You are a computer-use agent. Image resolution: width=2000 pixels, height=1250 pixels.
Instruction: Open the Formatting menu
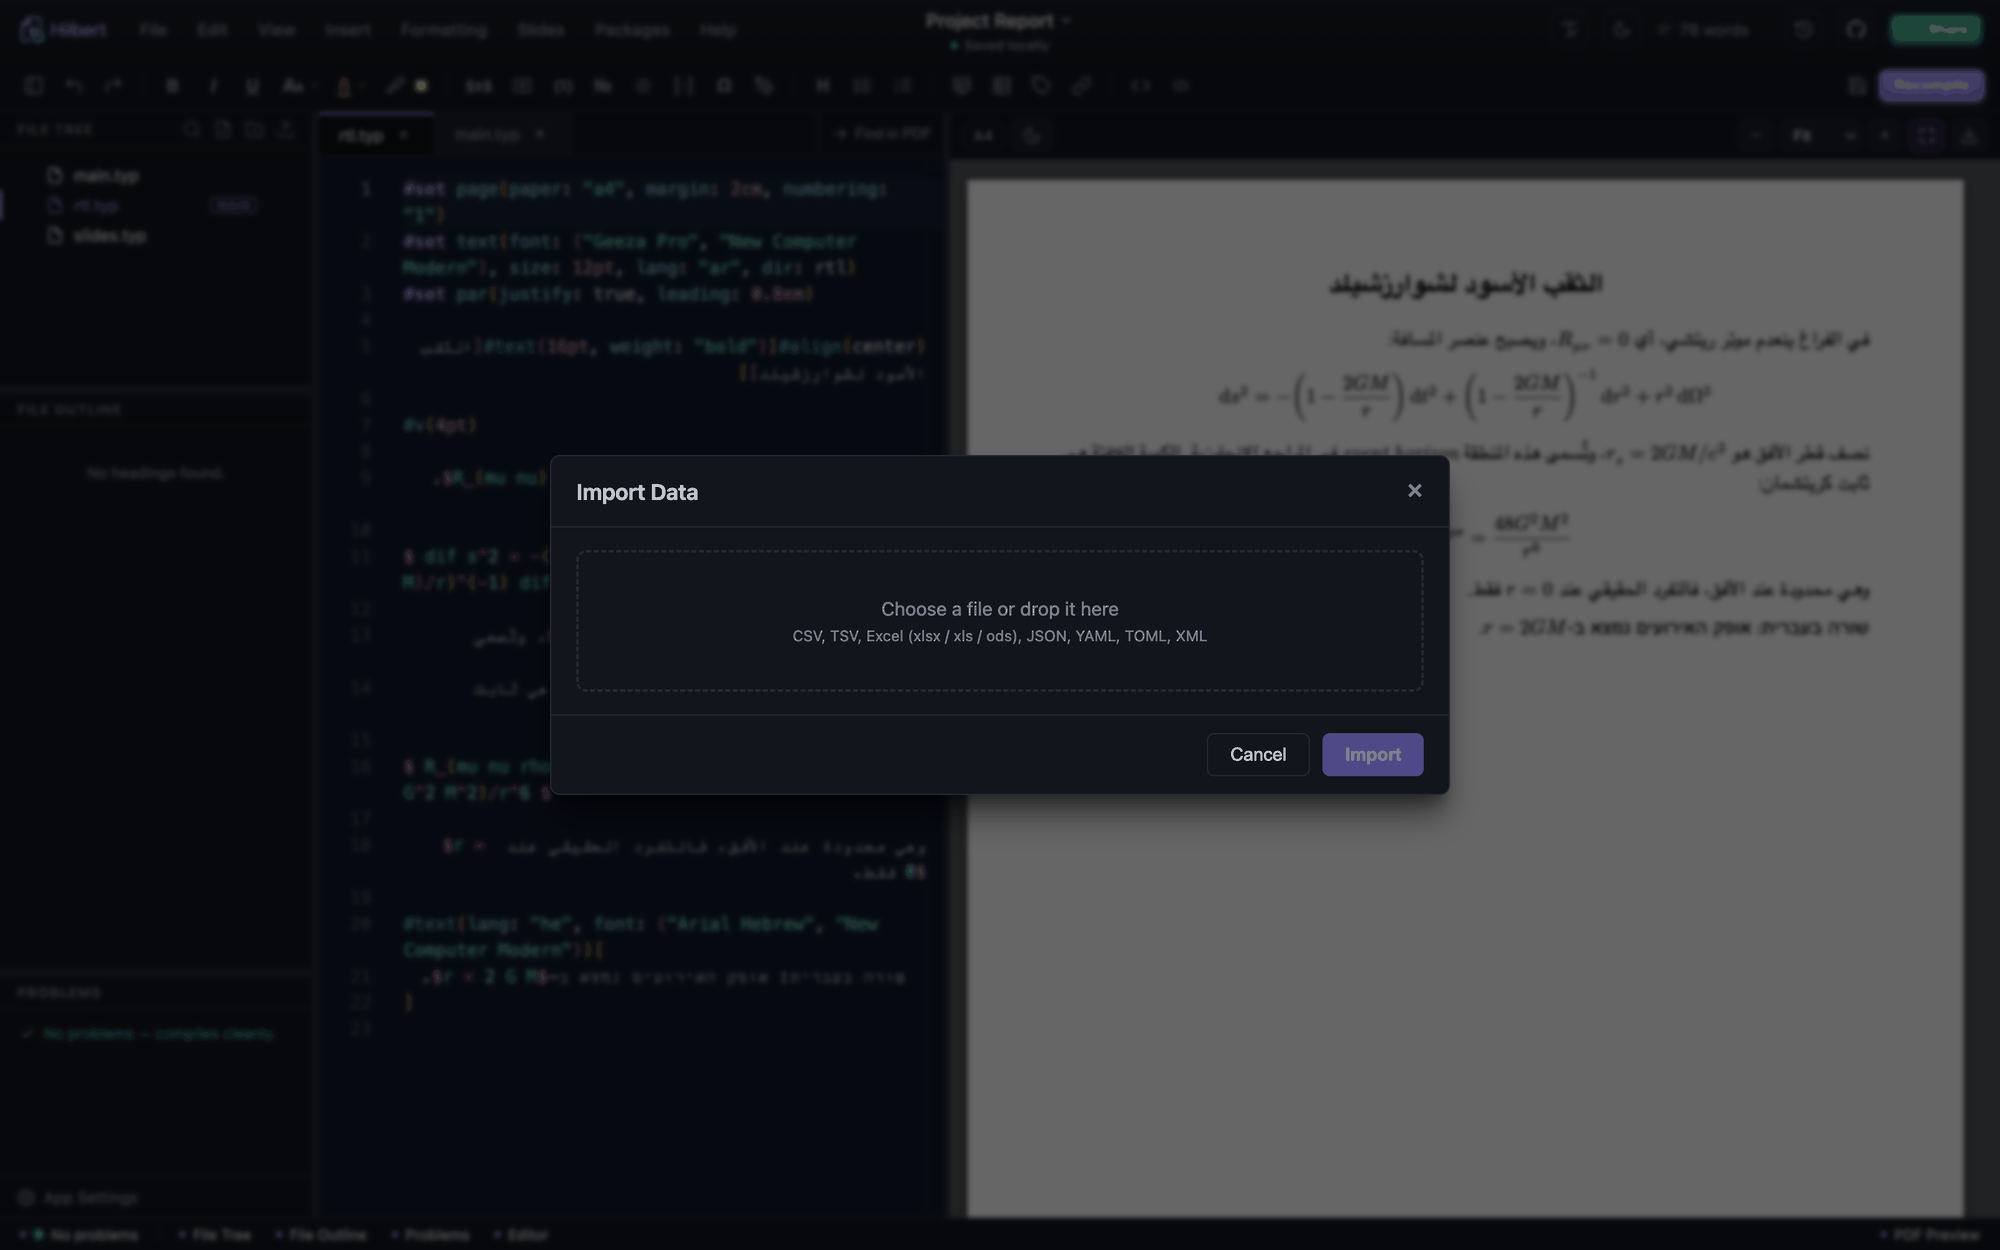click(443, 30)
